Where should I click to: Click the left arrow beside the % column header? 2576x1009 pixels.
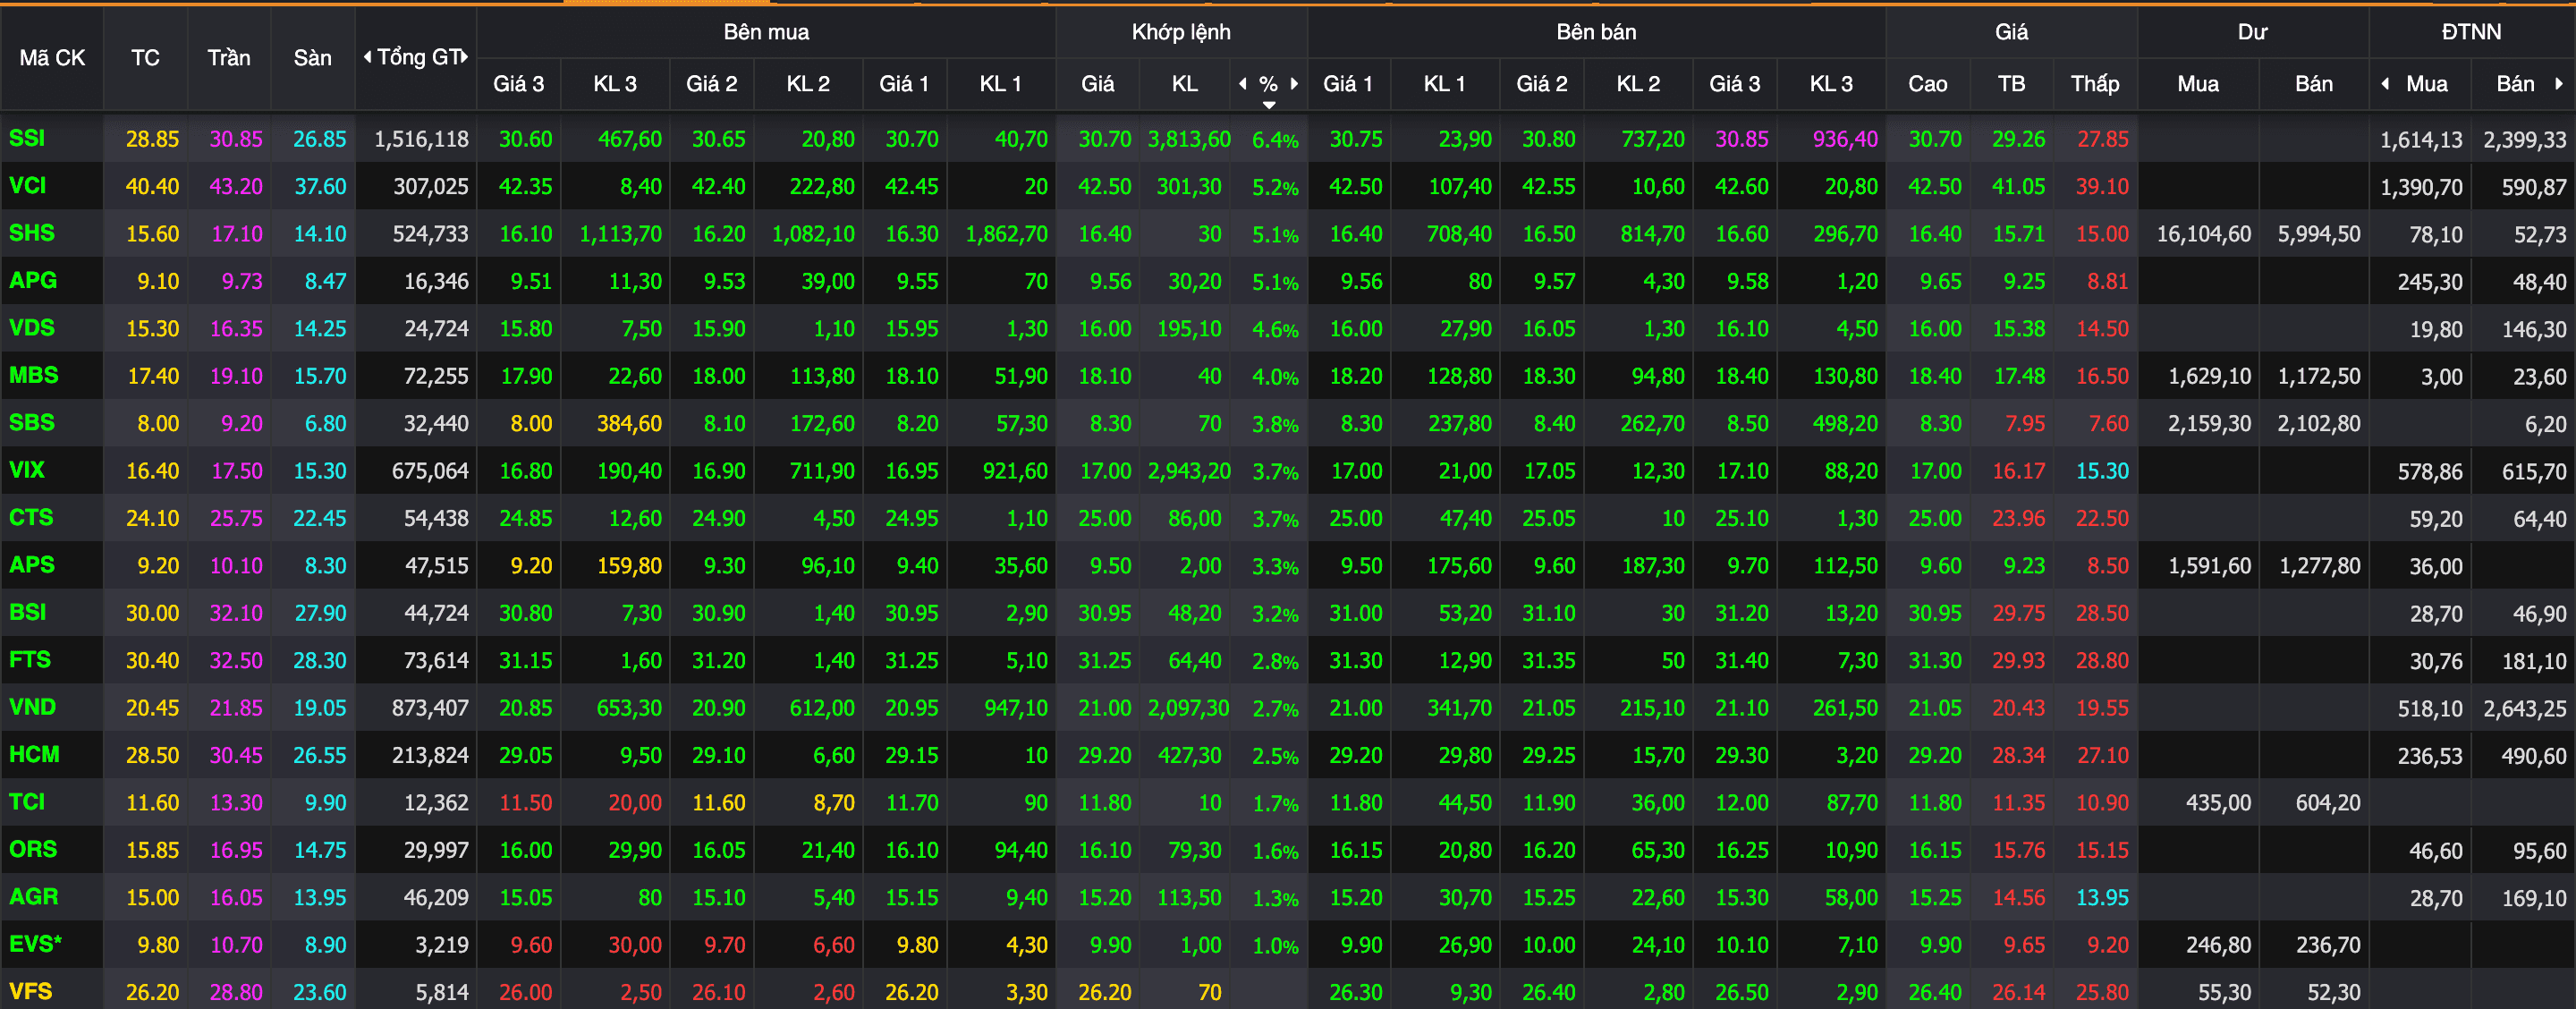[x=1243, y=84]
